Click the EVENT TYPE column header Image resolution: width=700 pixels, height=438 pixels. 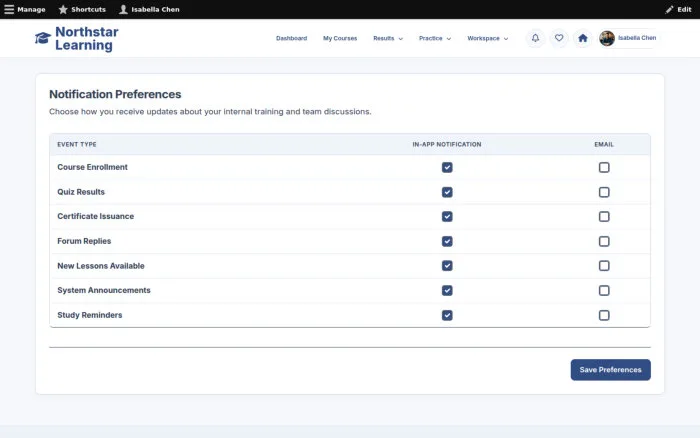point(77,144)
